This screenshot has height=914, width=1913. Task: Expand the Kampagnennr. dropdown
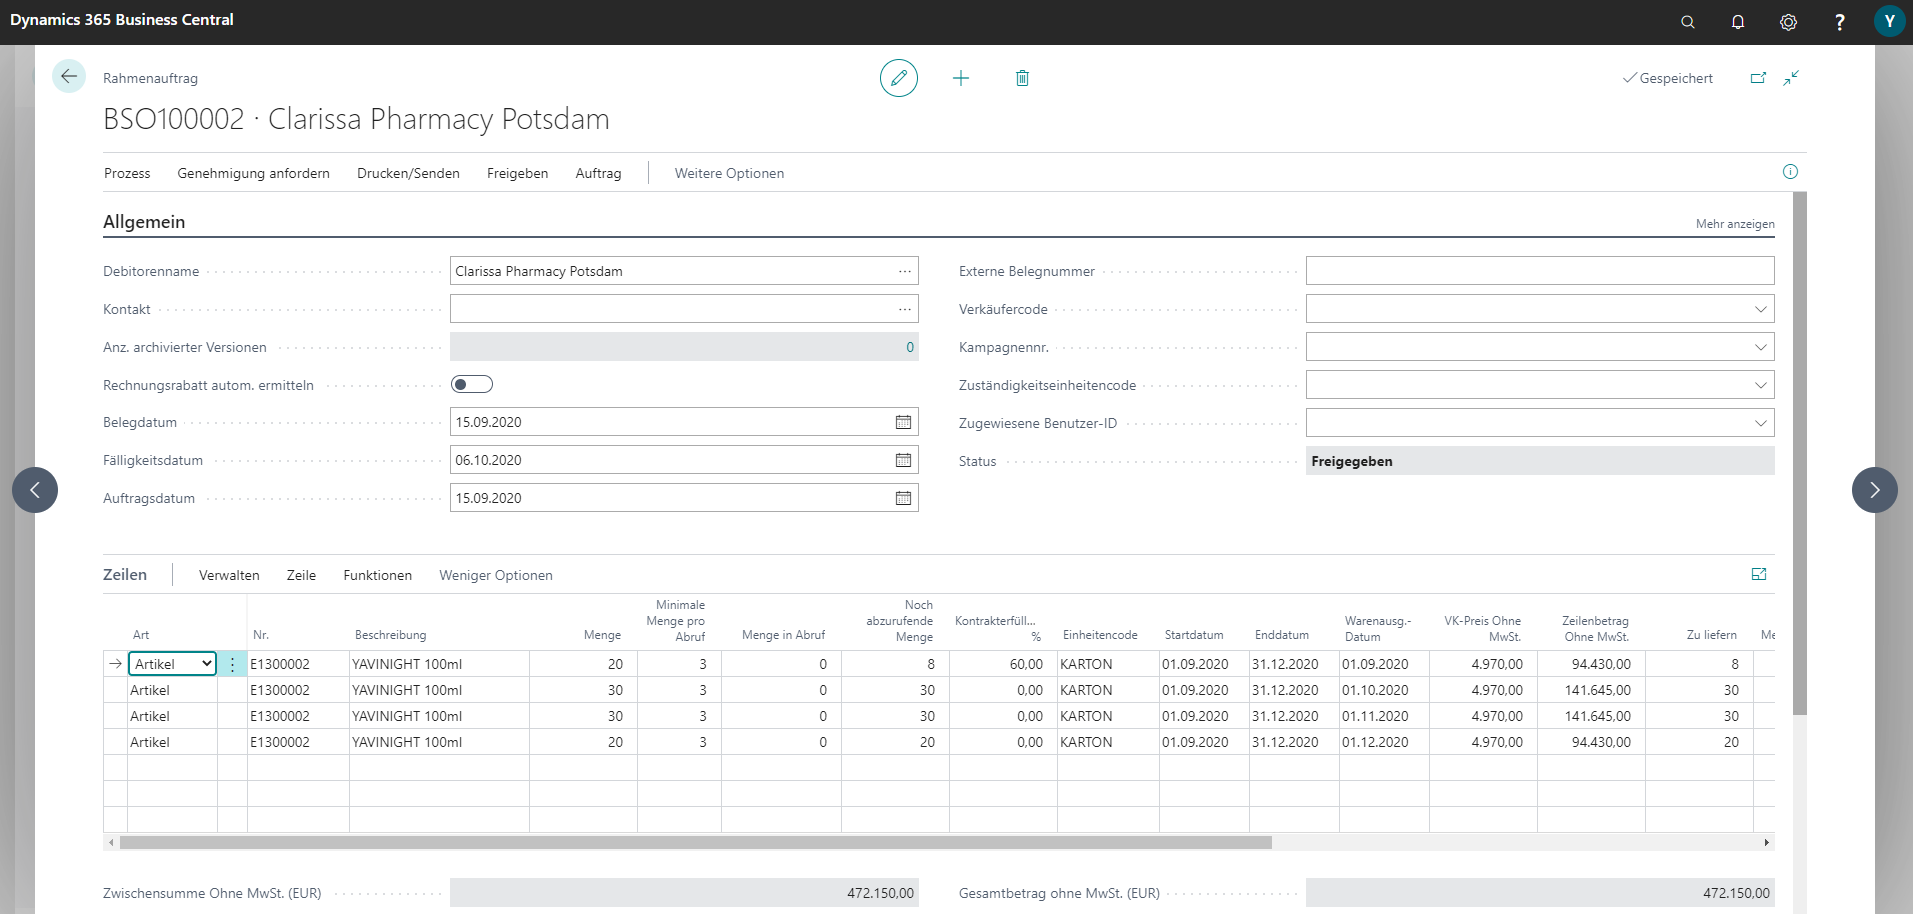click(1760, 347)
